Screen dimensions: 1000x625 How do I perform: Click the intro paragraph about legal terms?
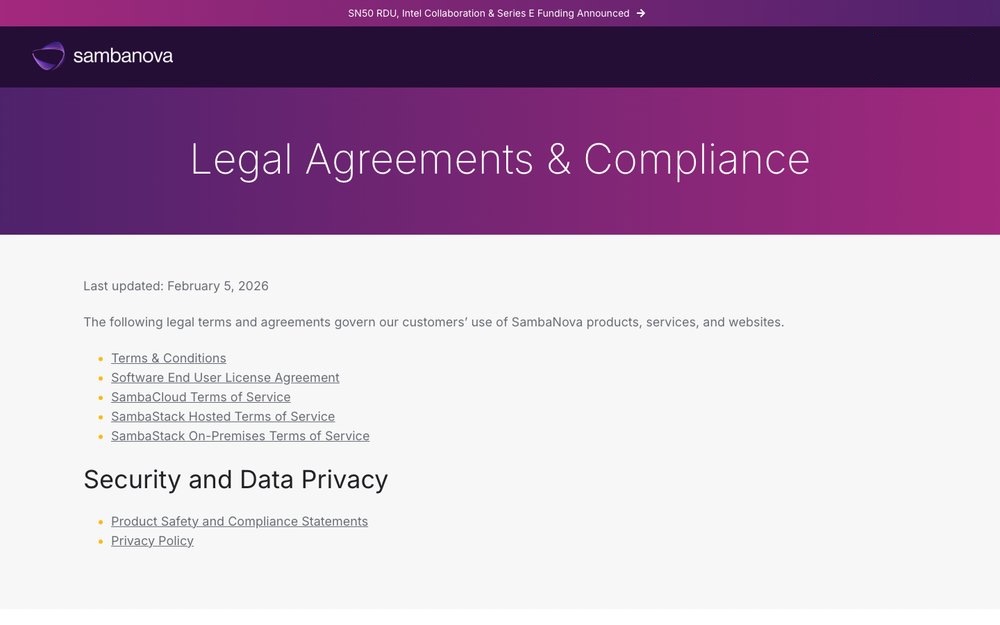433,322
